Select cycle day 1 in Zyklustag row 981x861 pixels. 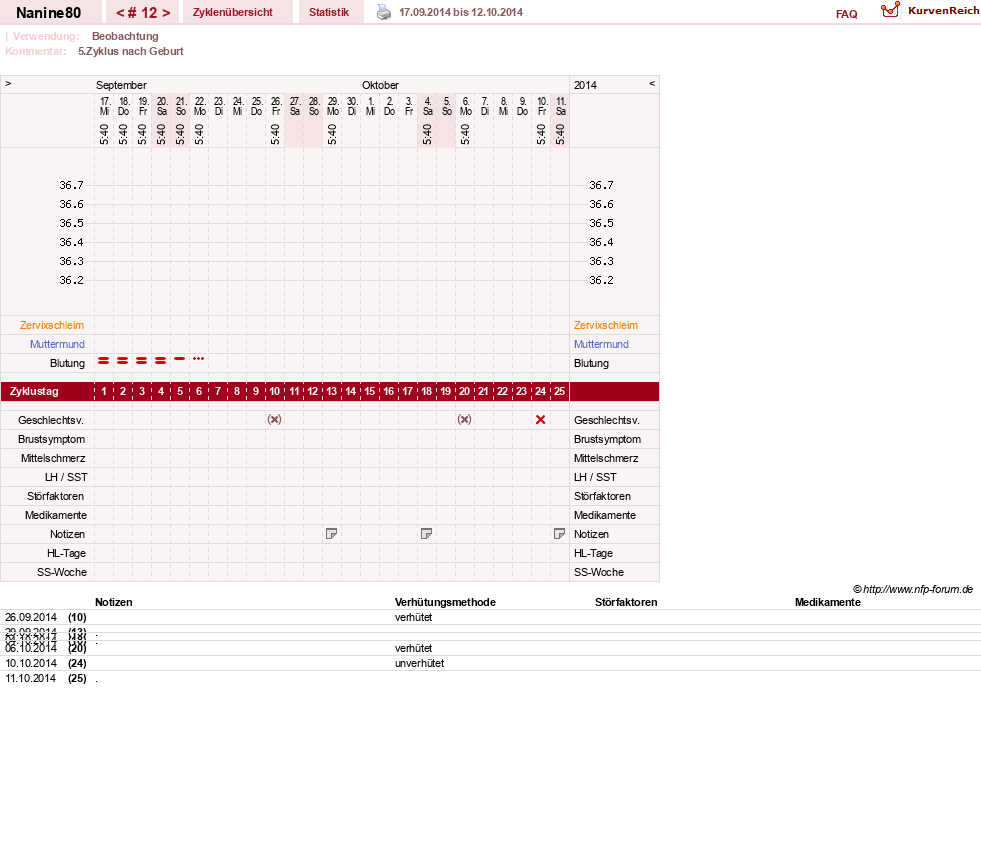tap(104, 391)
